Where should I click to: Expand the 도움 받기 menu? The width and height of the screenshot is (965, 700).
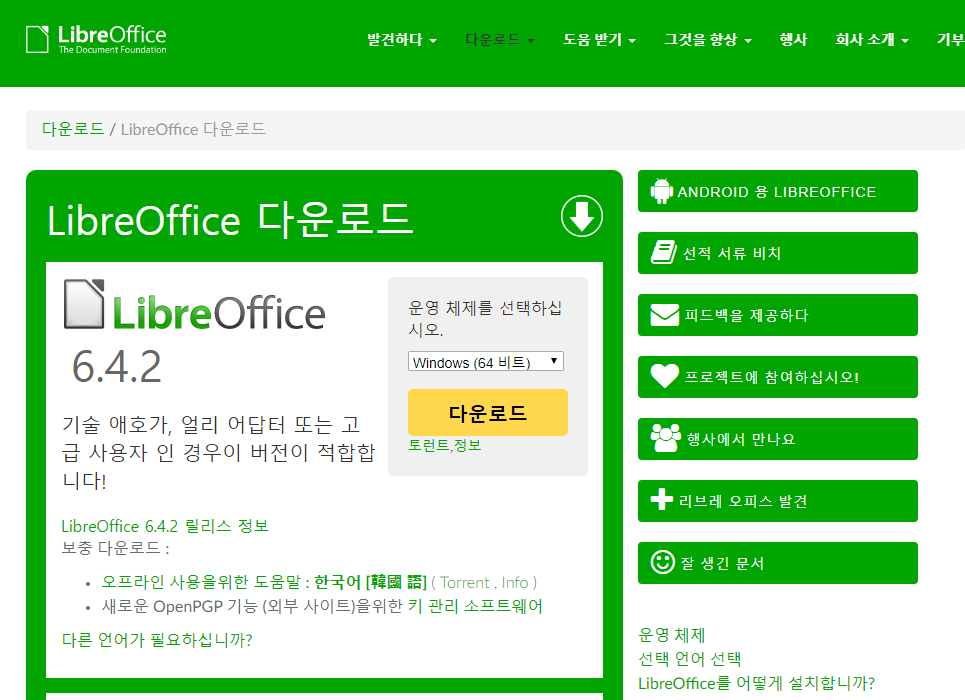(599, 39)
